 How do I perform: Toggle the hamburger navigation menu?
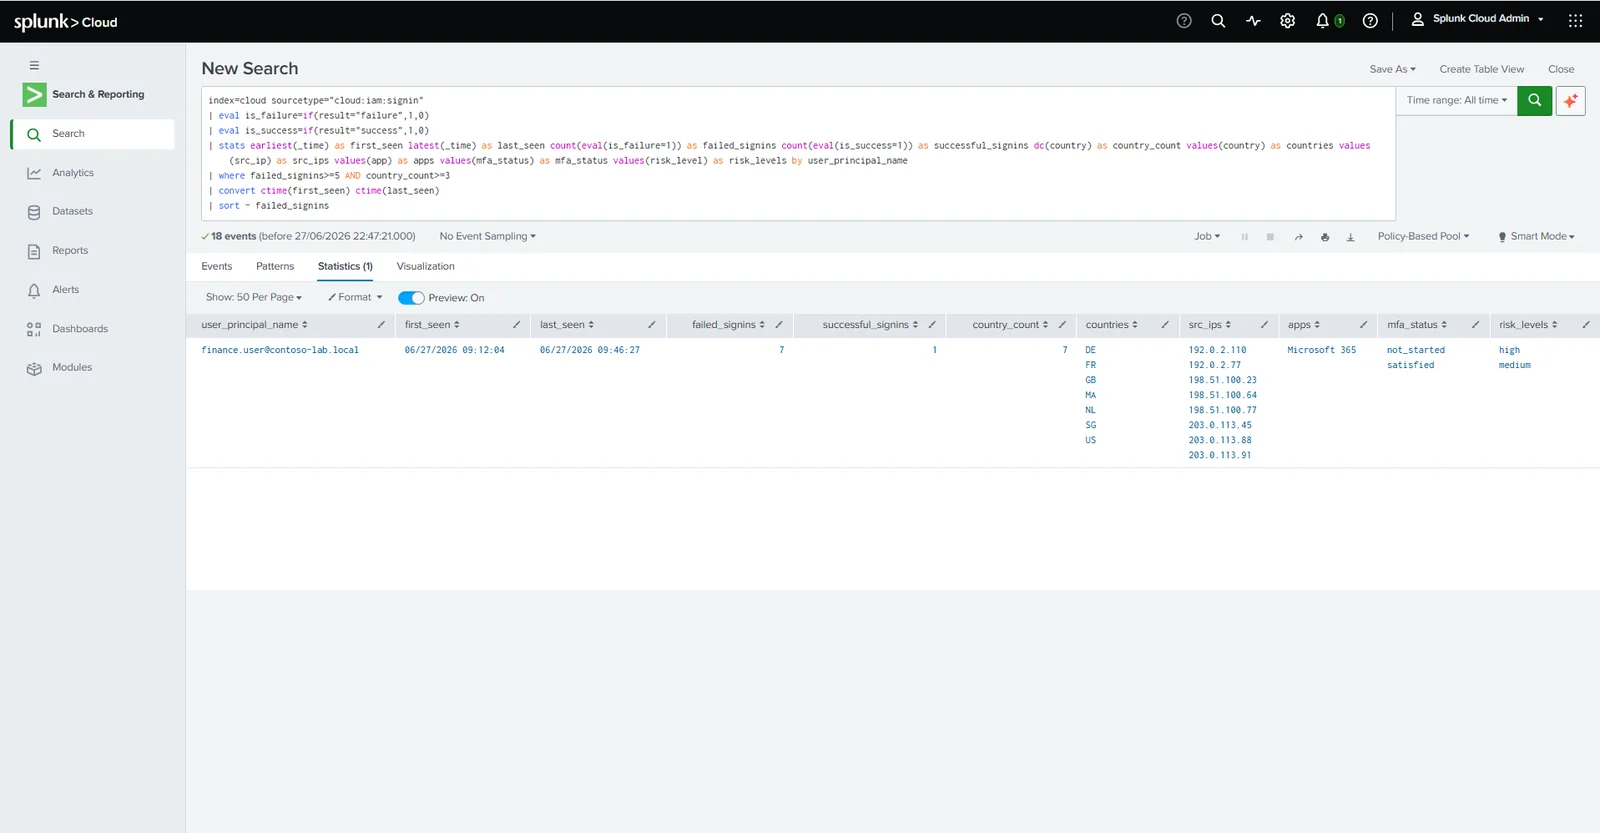(34, 65)
